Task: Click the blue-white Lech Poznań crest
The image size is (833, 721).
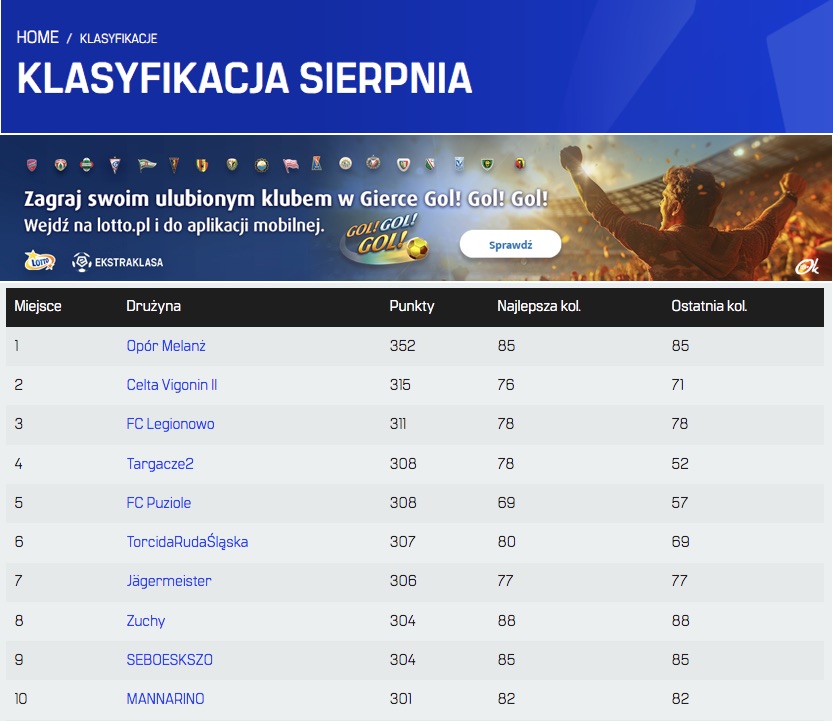Action: coord(459,164)
